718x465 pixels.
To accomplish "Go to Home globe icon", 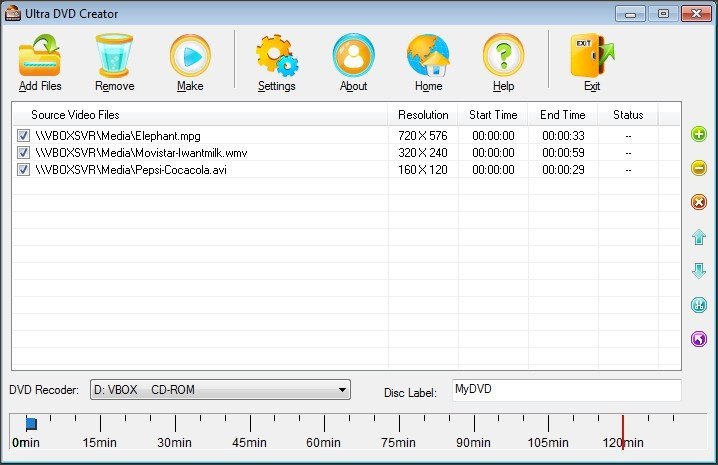I will (429, 55).
